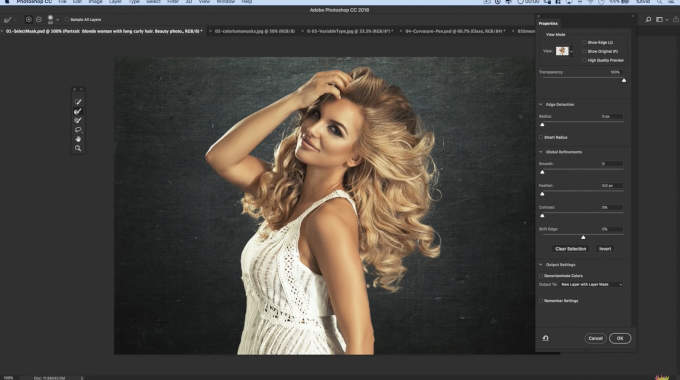Screen dimensions: 680x380
Task: Open the View mode thumbnail dropdown
Action: point(564,51)
